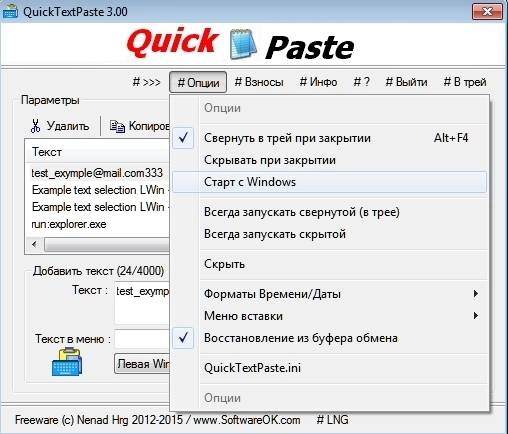Click the horizontal scrollbar left arrow
The width and height of the screenshot is (508, 434).
pyautogui.click(x=34, y=244)
